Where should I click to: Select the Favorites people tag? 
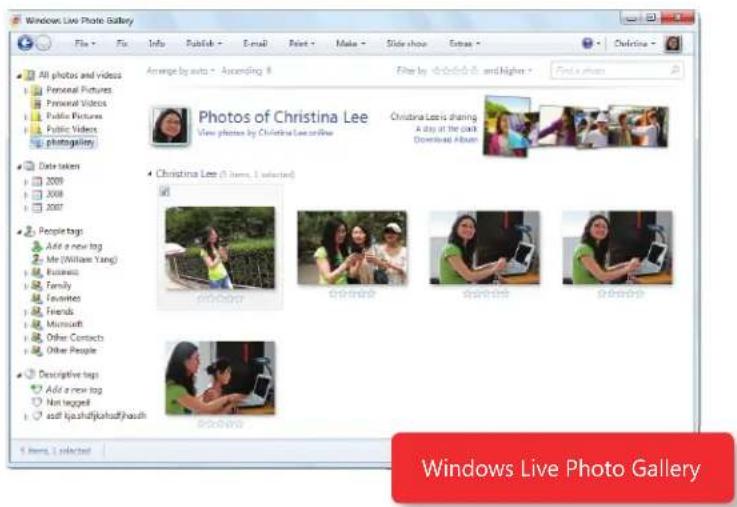coord(63,298)
